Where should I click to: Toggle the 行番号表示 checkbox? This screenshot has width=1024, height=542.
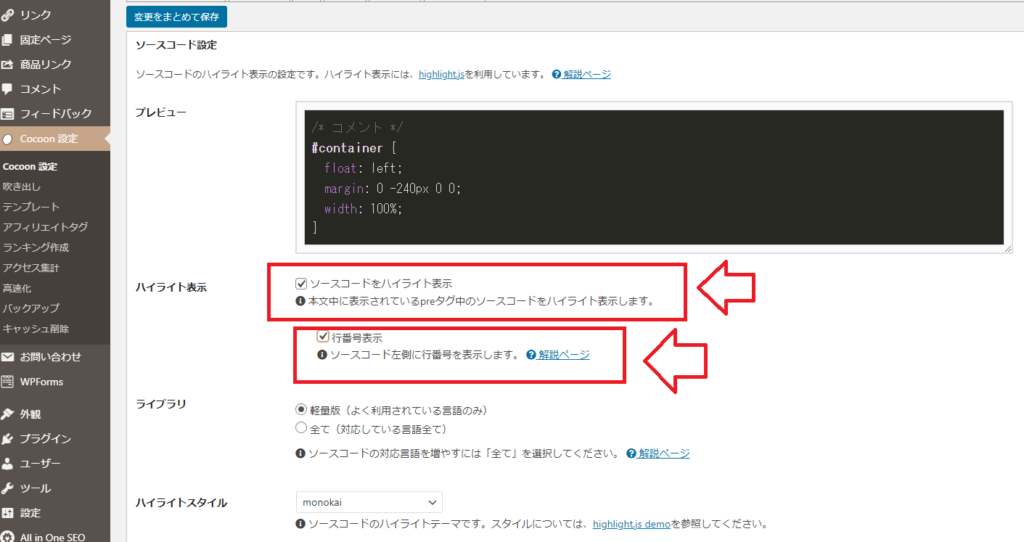tap(323, 337)
